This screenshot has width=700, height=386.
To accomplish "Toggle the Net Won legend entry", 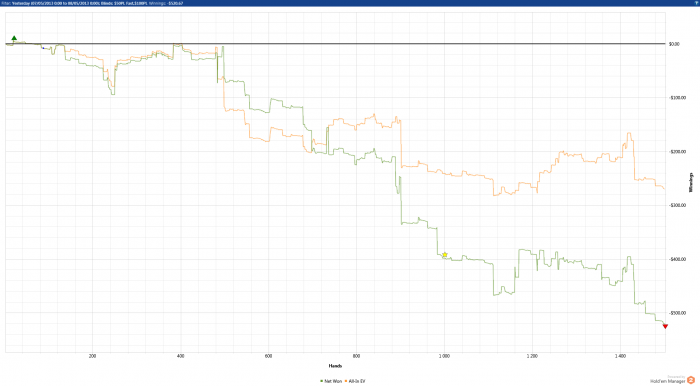I will pyautogui.click(x=331, y=381).
